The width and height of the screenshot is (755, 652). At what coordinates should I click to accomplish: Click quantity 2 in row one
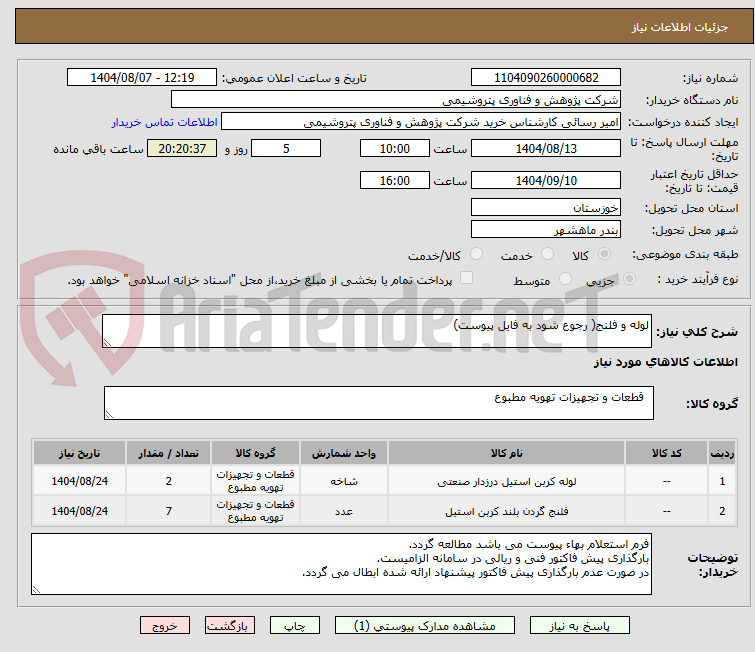[169, 481]
